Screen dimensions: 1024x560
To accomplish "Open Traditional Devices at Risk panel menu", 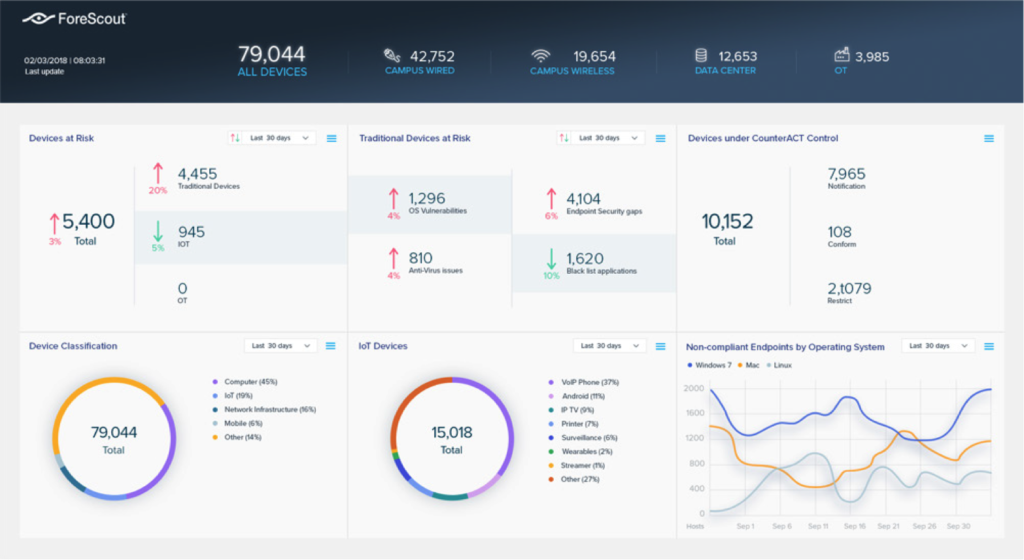I will 660,138.
